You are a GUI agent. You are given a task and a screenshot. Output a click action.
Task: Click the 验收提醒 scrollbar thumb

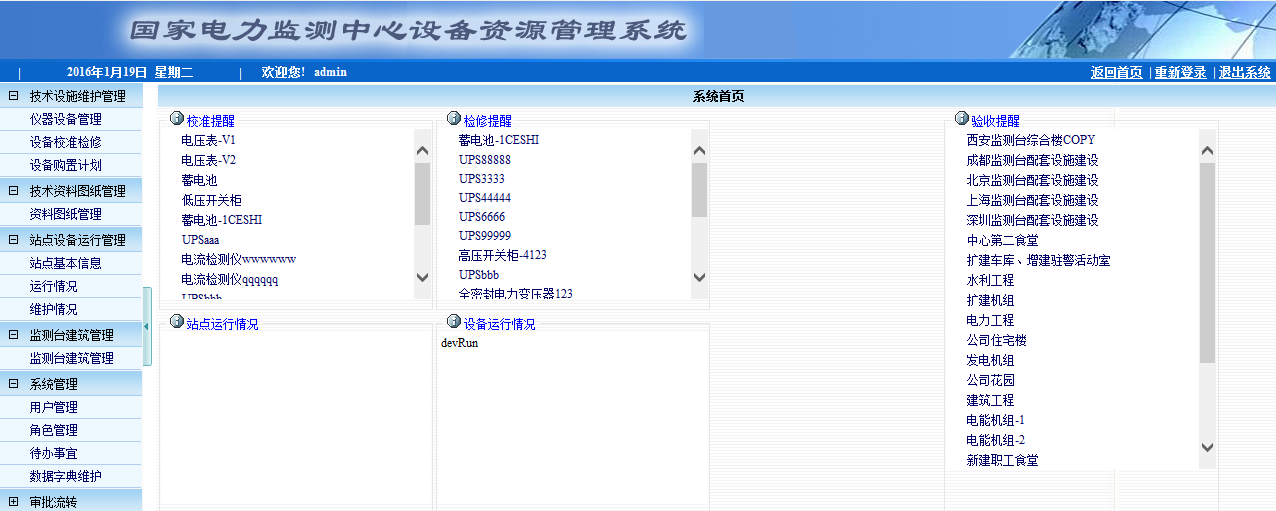click(1207, 262)
